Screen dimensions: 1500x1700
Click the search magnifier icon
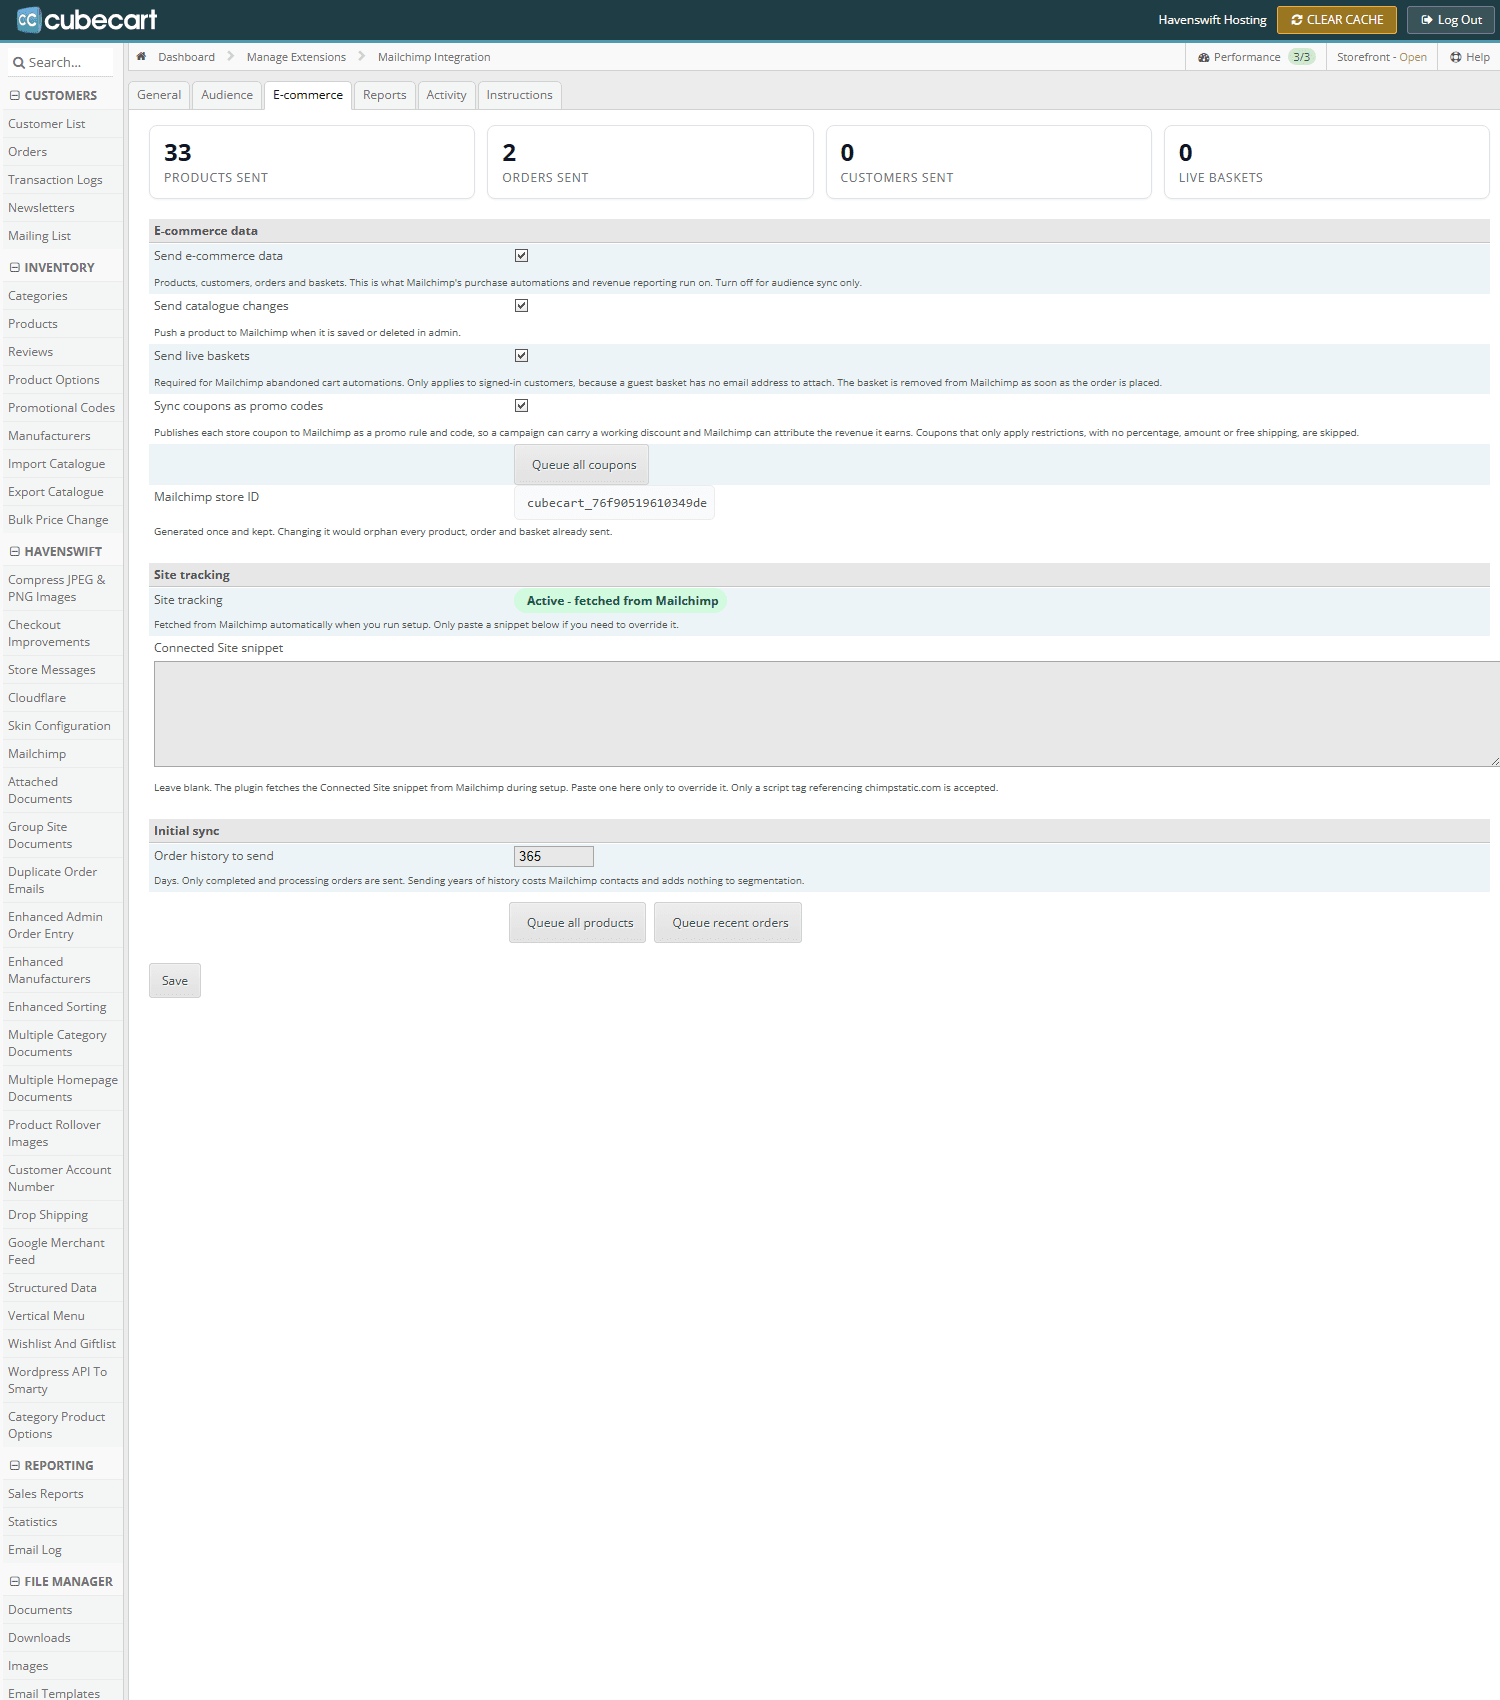pyautogui.click(x=18, y=63)
